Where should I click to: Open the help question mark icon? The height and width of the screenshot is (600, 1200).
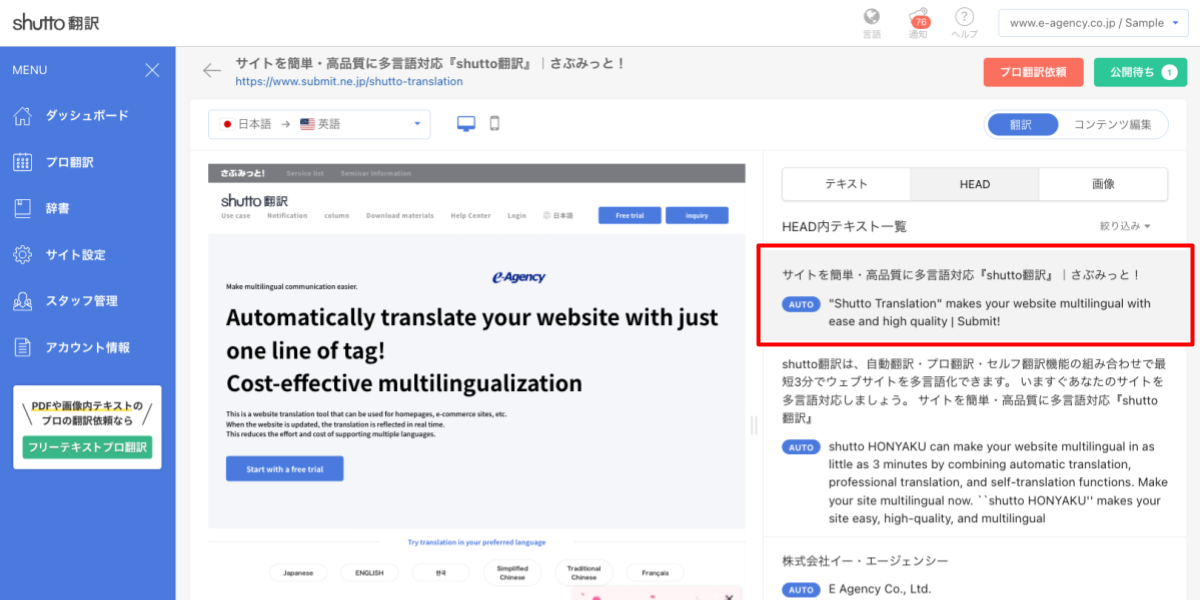[x=964, y=17]
